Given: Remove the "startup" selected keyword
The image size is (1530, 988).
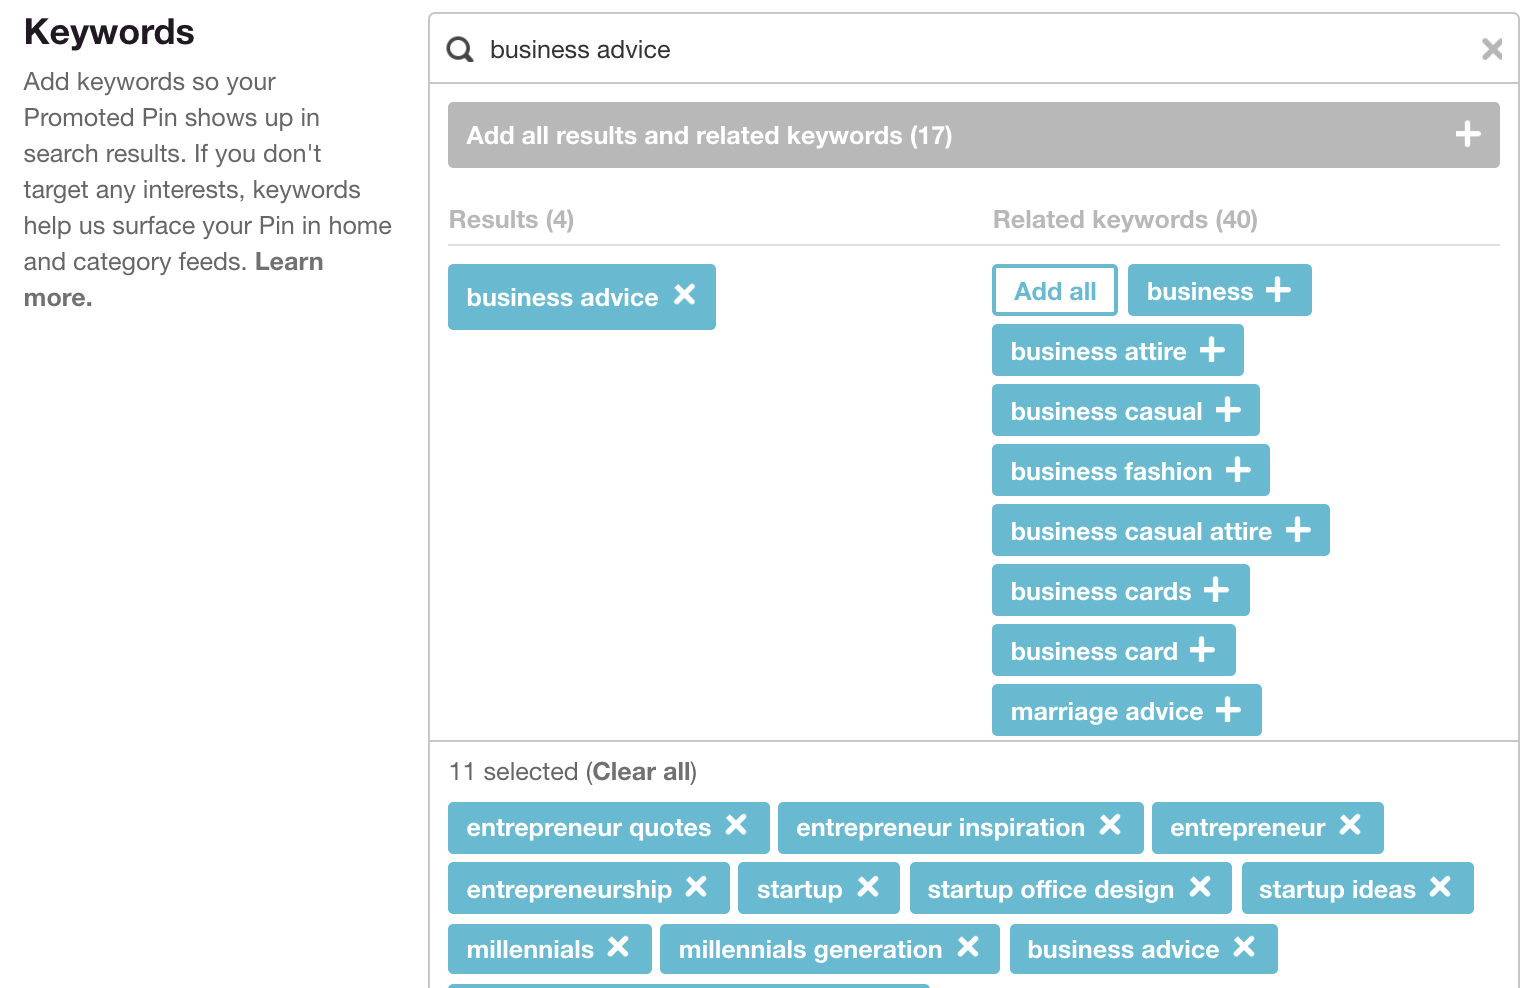Looking at the screenshot, I should point(867,888).
